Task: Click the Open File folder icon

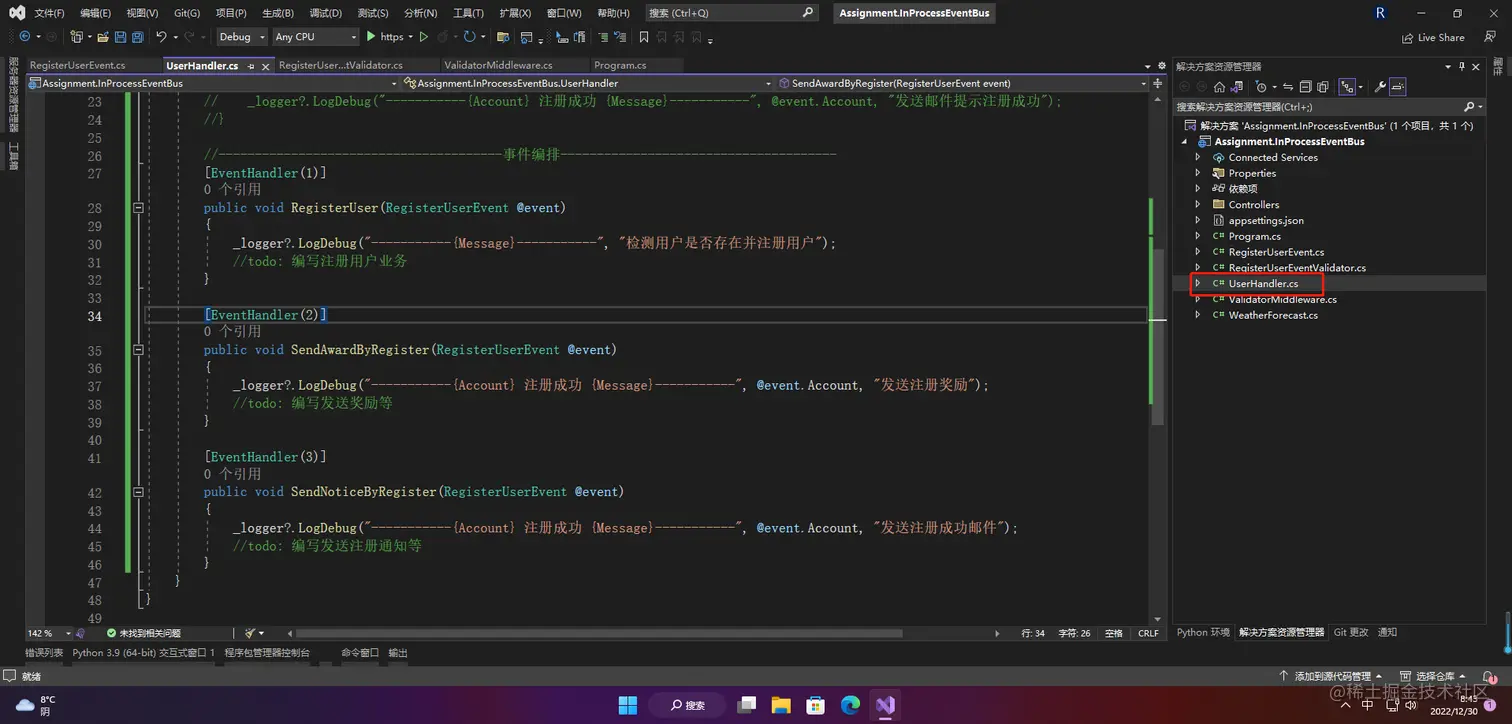Action: click(102, 37)
